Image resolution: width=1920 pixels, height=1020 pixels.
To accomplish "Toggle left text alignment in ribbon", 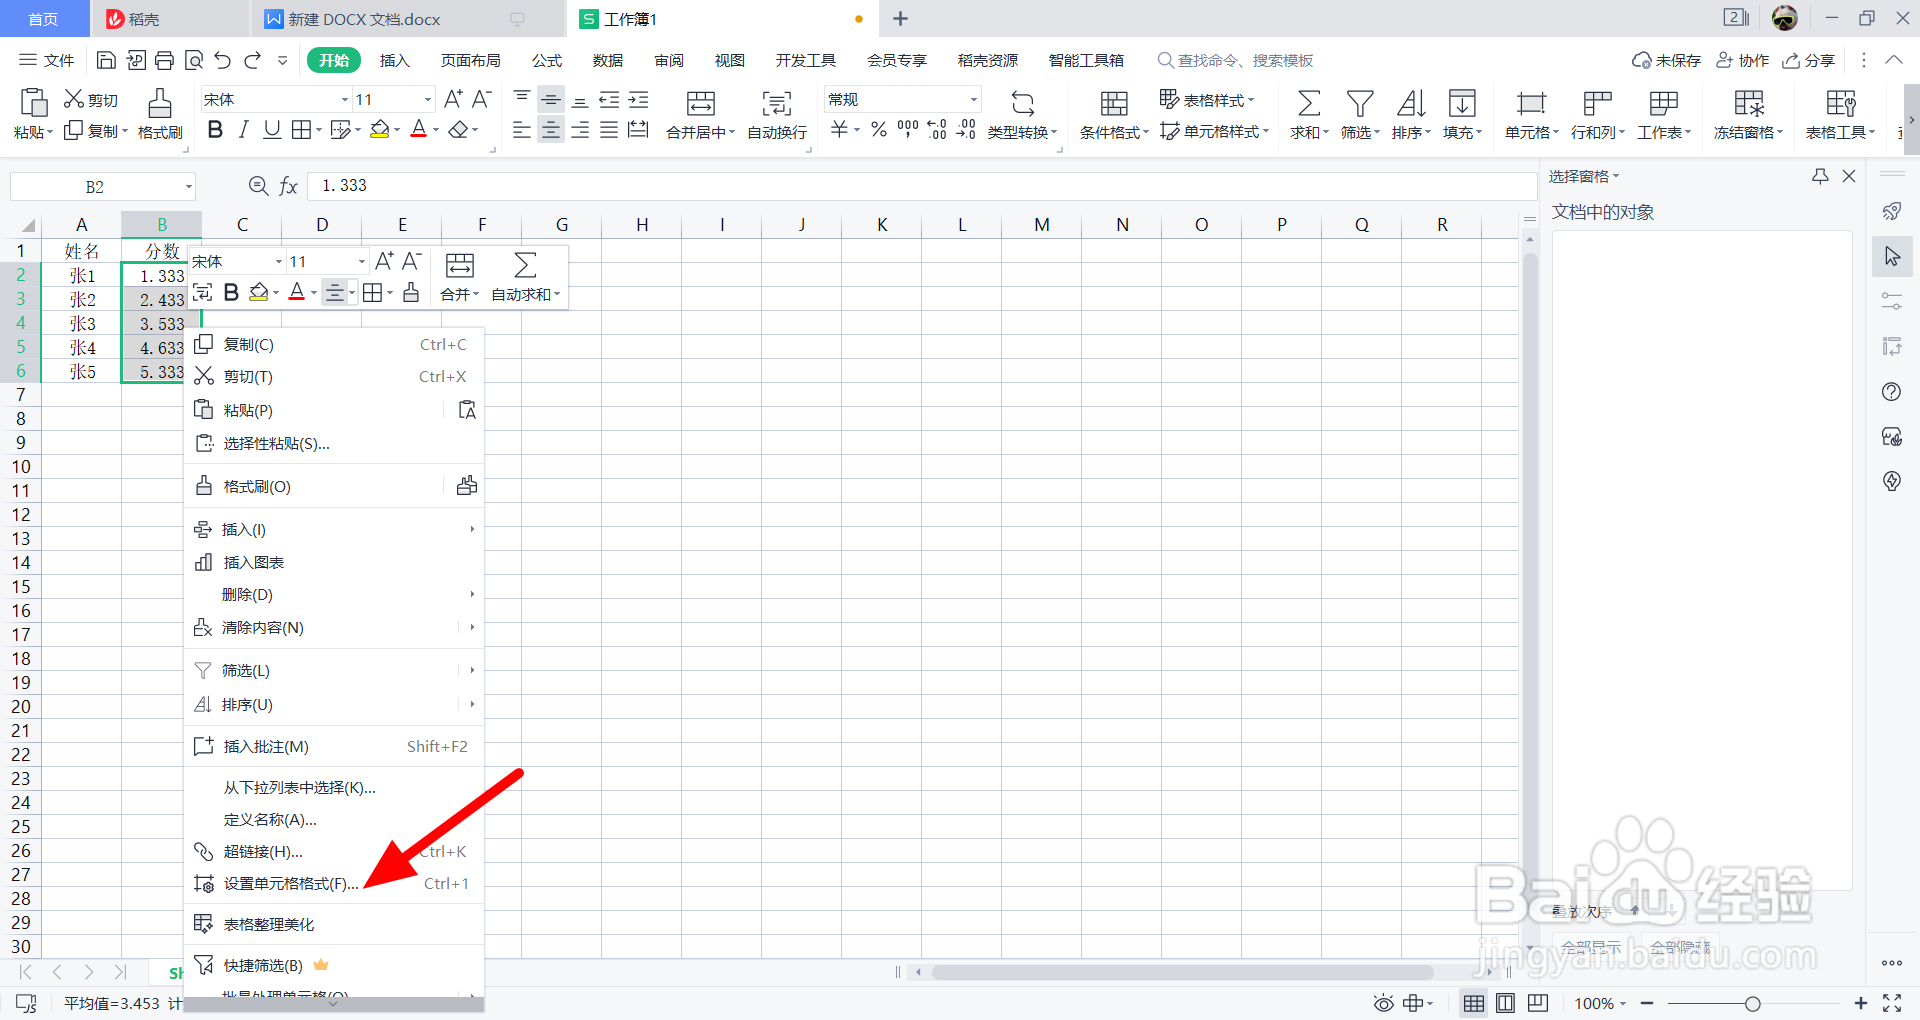I will coord(521,130).
